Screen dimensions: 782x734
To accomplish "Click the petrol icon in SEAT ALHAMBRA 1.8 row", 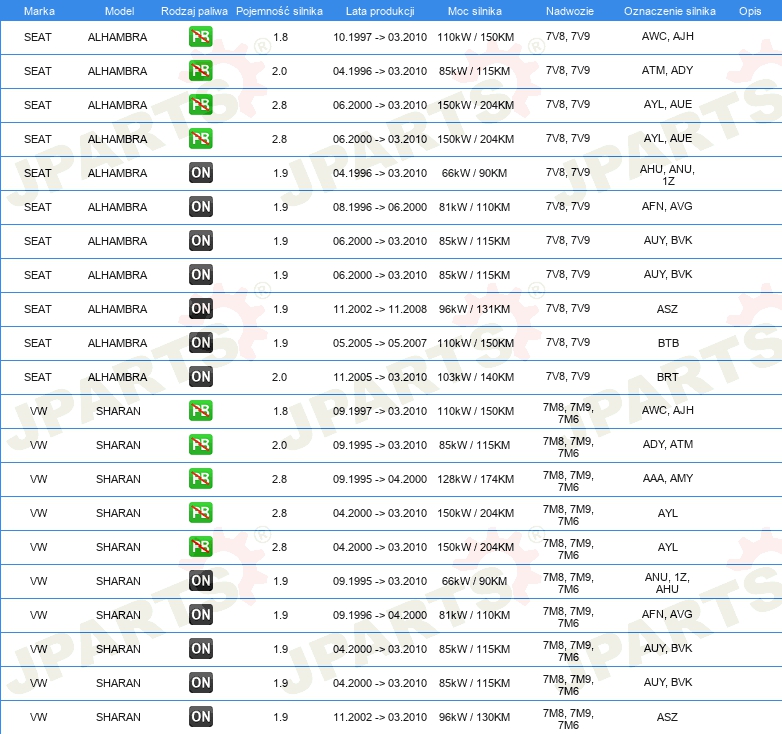I will [x=200, y=36].
